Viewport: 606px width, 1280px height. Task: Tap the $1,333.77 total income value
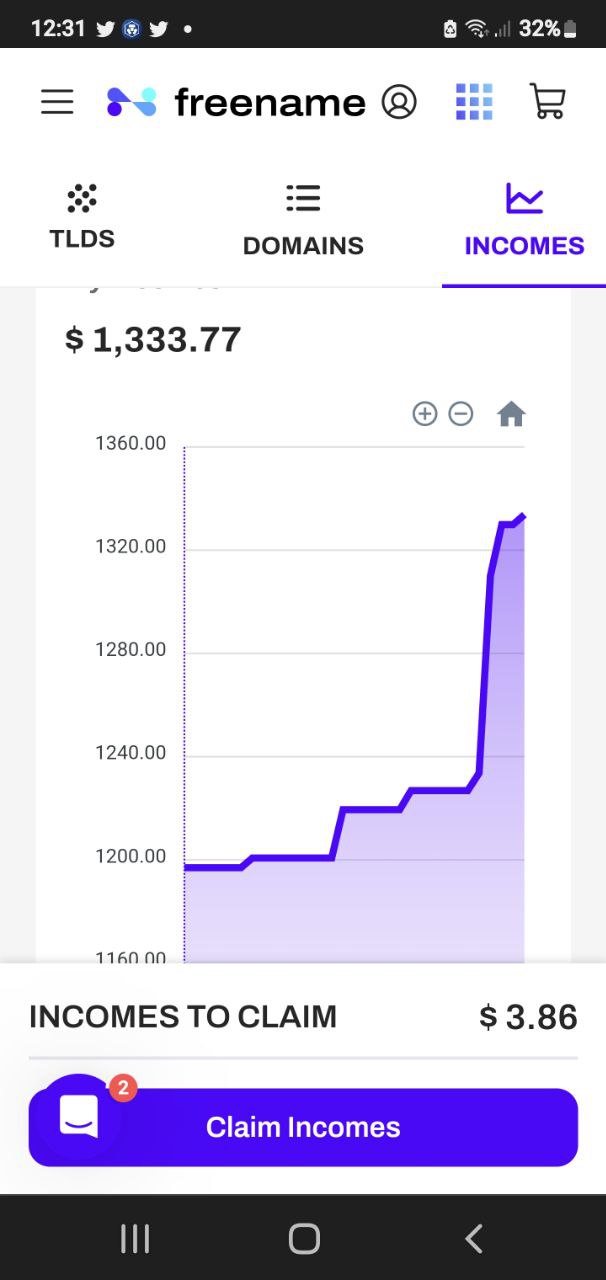point(153,339)
